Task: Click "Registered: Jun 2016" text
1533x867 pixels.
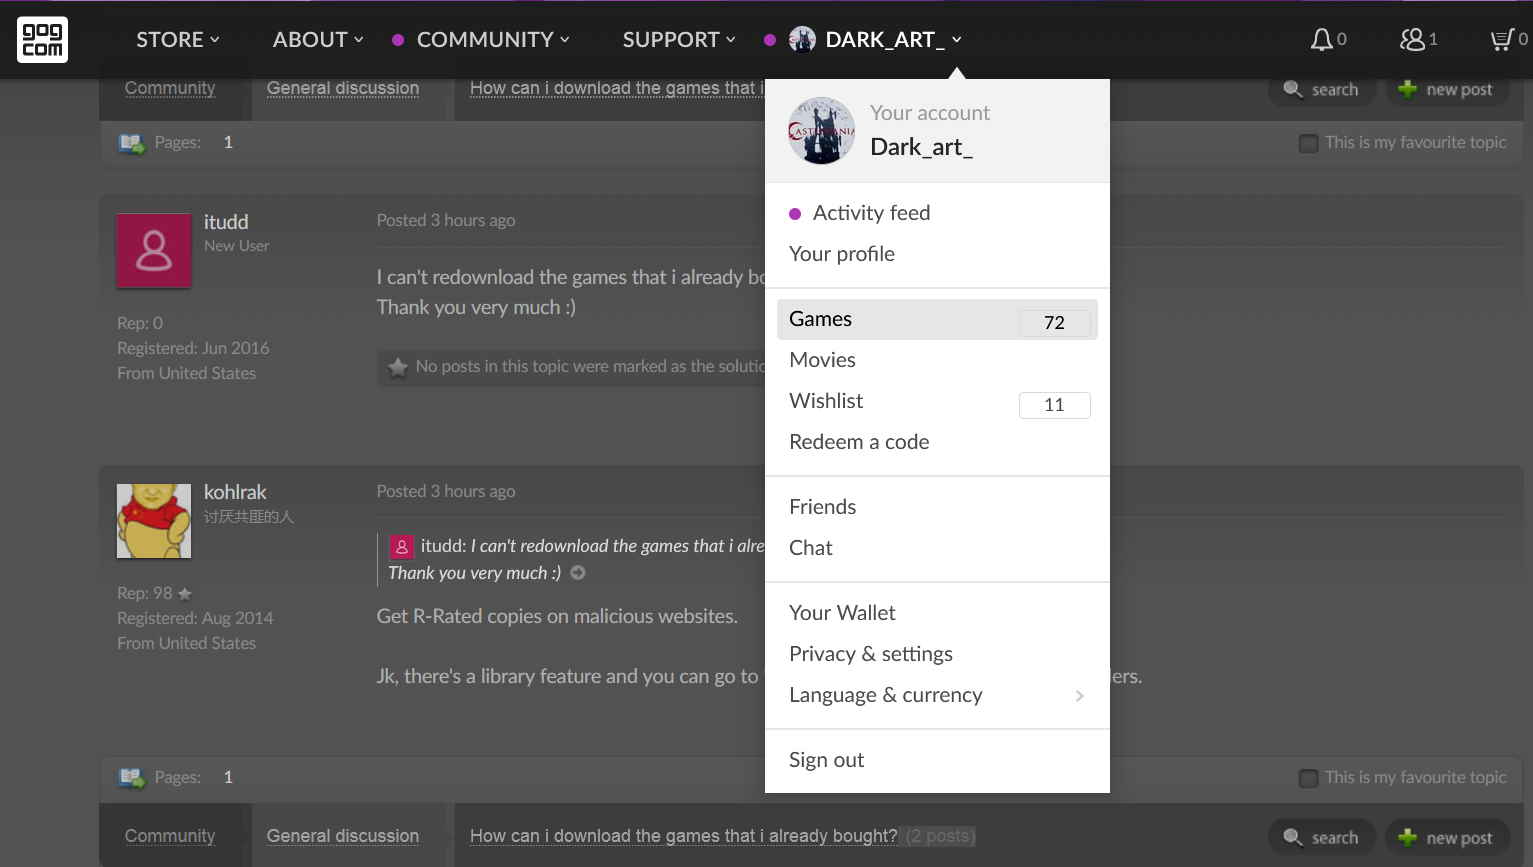Action: pyautogui.click(x=193, y=348)
